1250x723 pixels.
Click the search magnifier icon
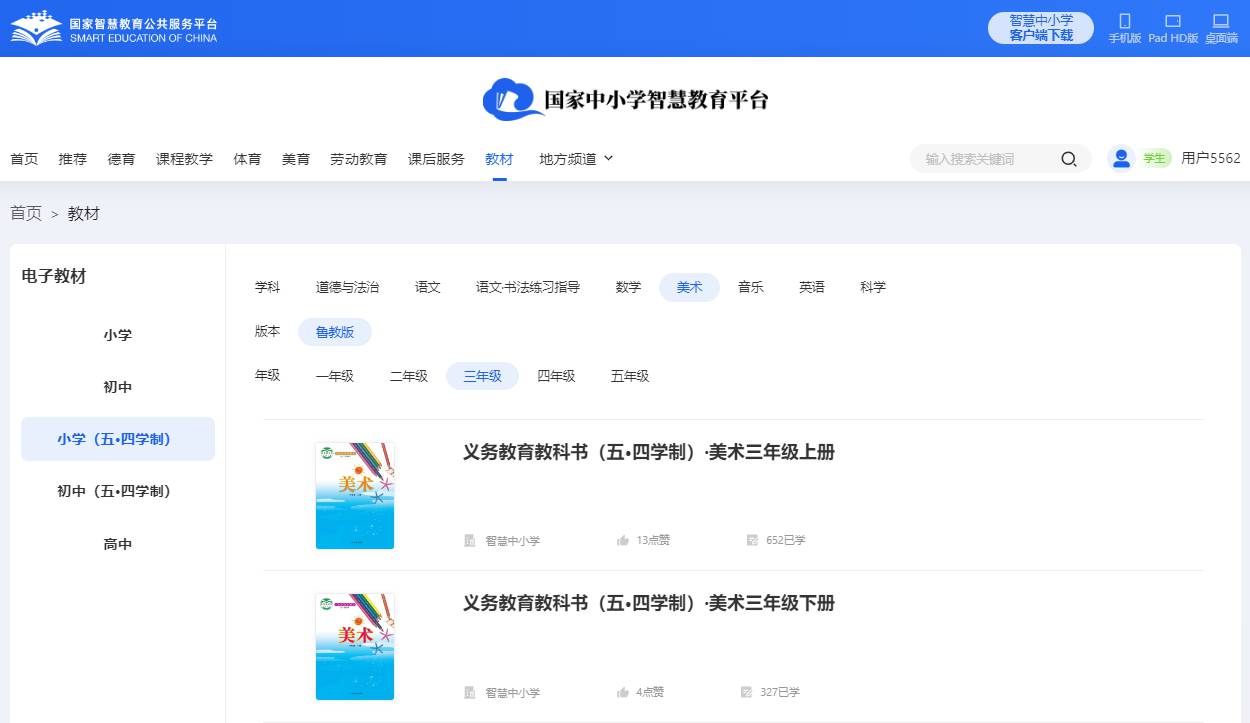(x=1069, y=159)
